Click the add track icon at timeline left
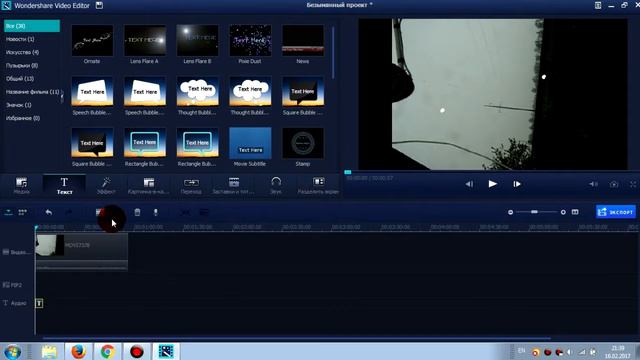The height and width of the screenshot is (360, 640). tap(9, 212)
